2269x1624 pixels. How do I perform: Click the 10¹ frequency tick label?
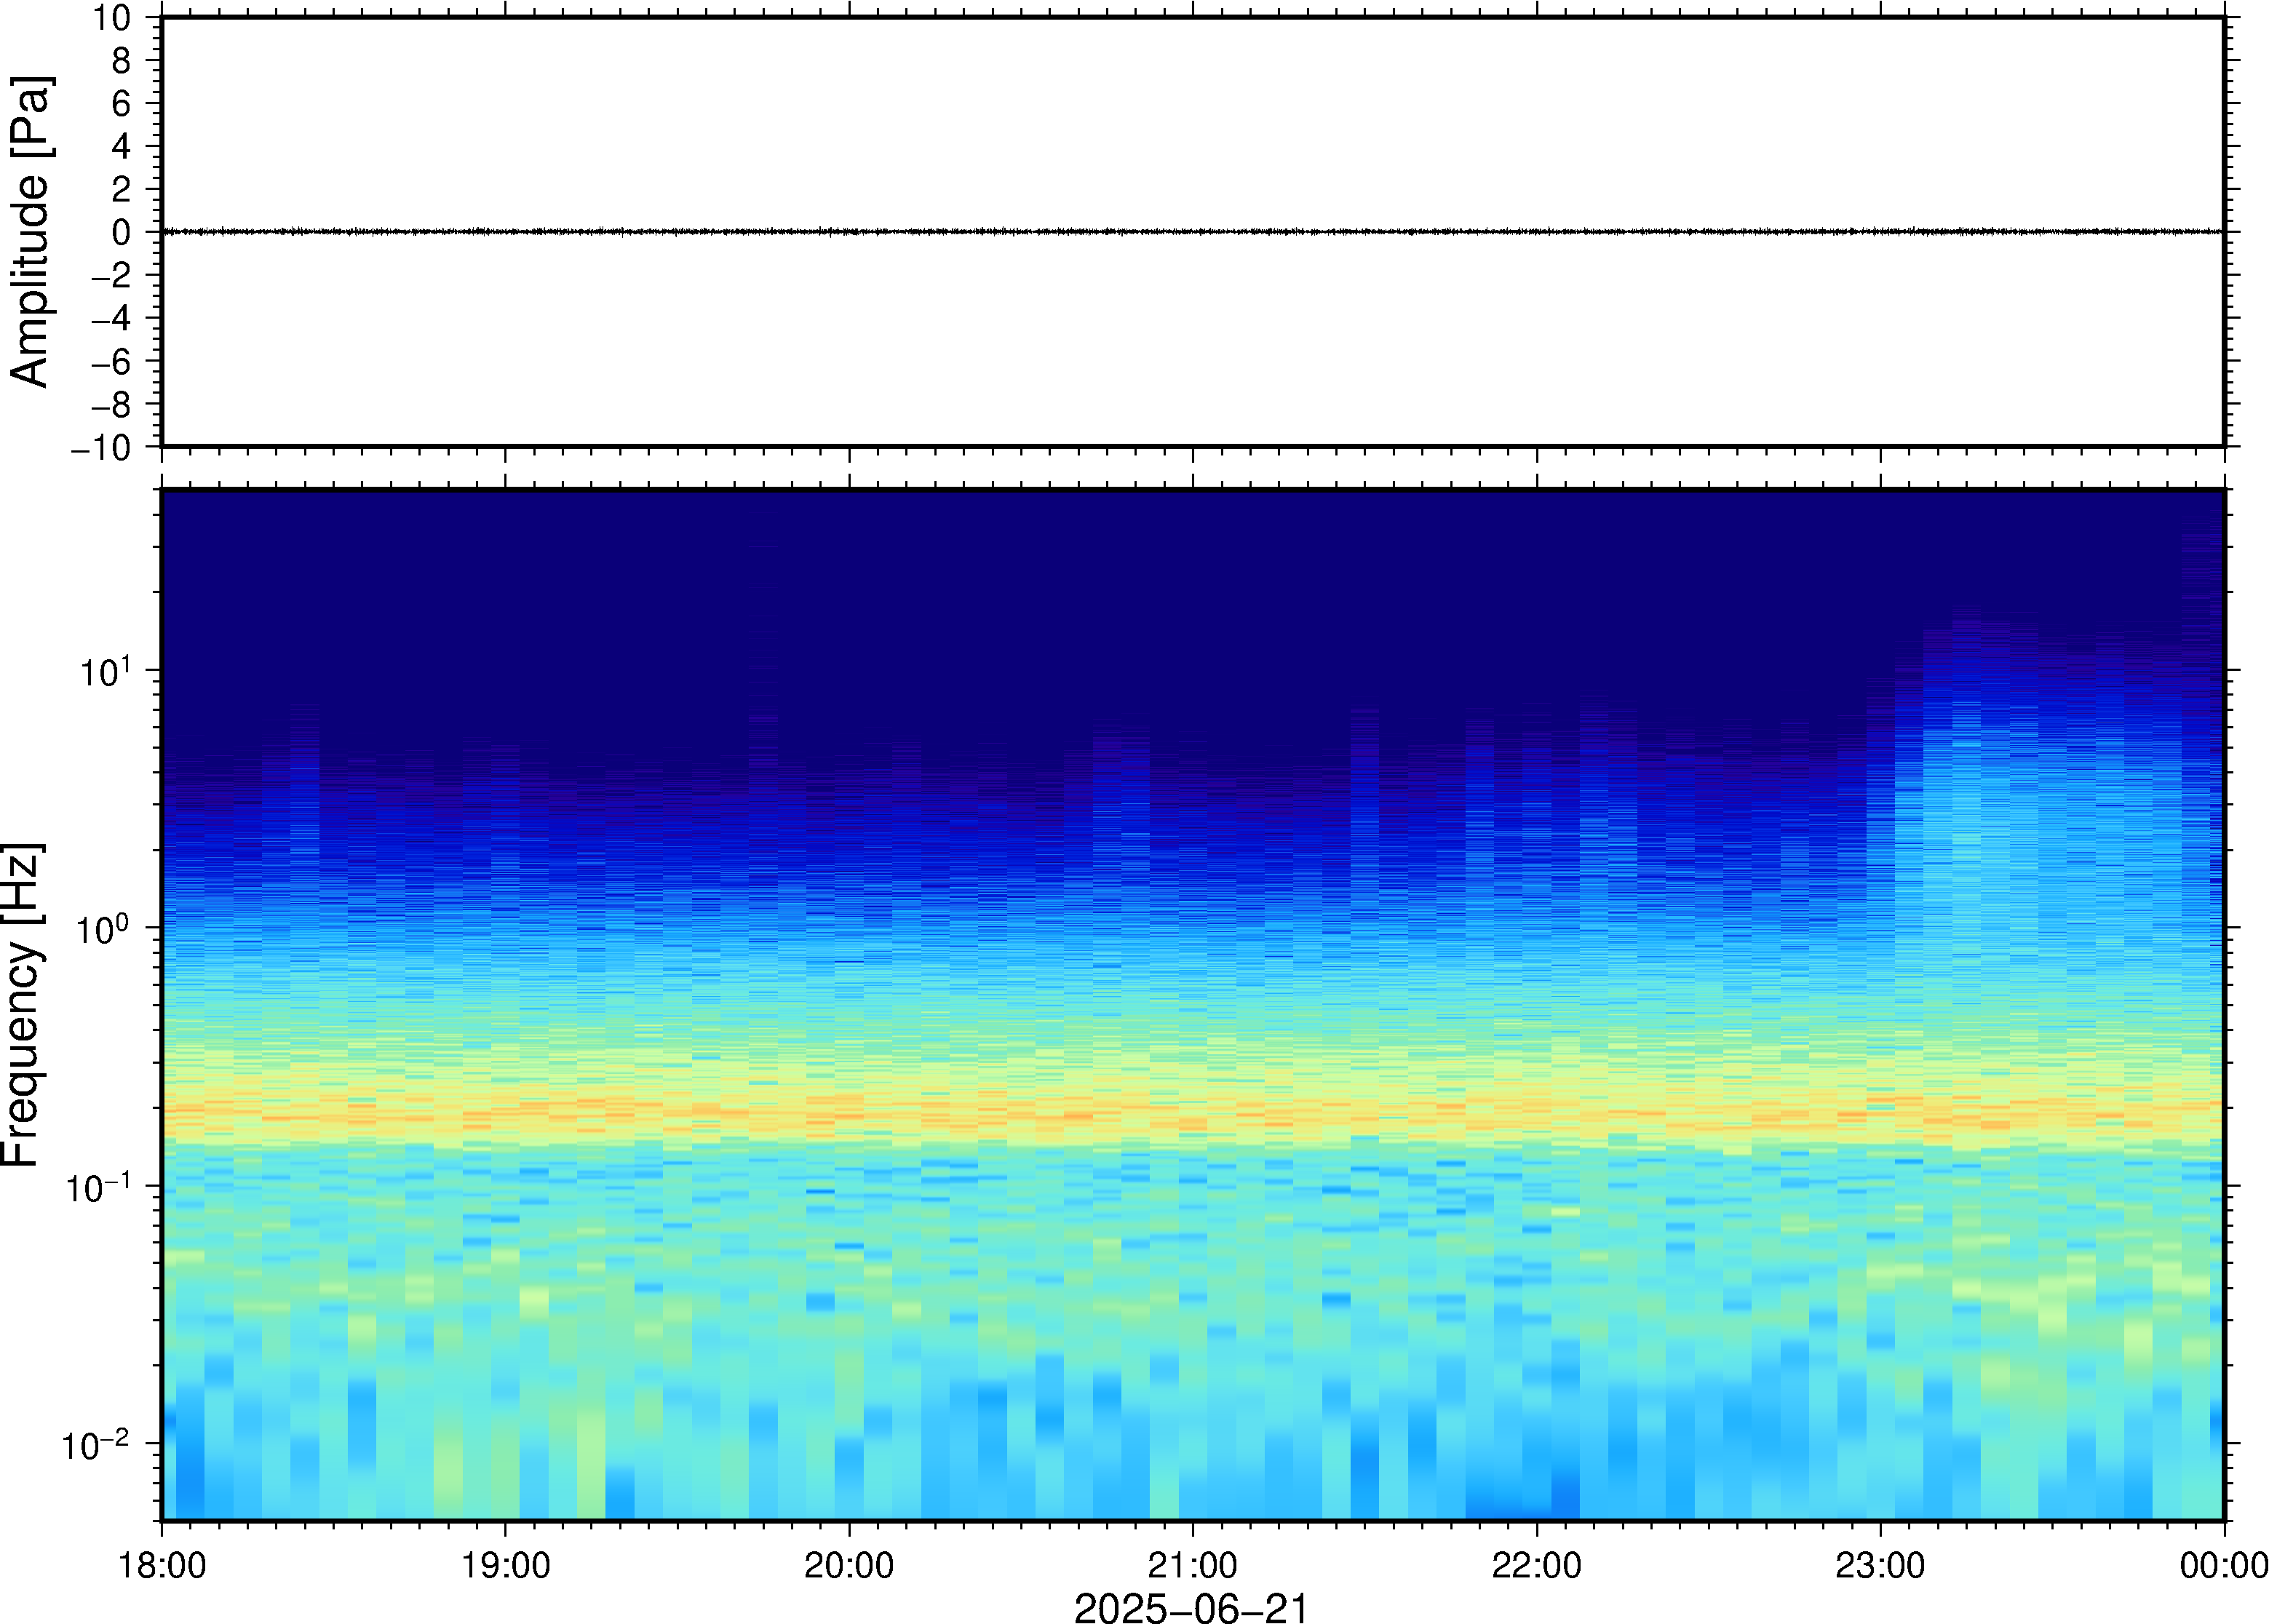point(106,670)
